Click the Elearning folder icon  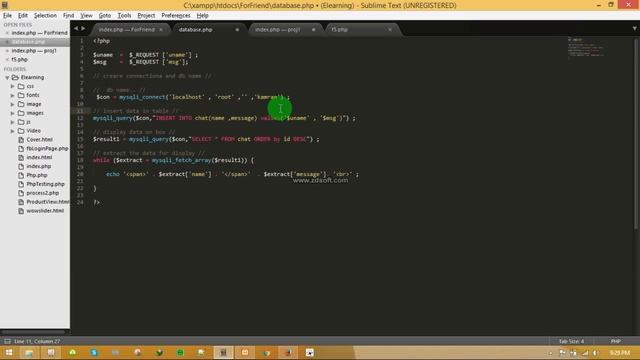tap(15, 77)
